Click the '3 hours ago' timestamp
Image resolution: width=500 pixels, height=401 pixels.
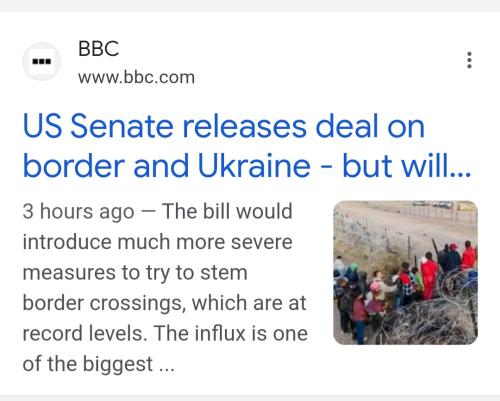click(x=78, y=212)
